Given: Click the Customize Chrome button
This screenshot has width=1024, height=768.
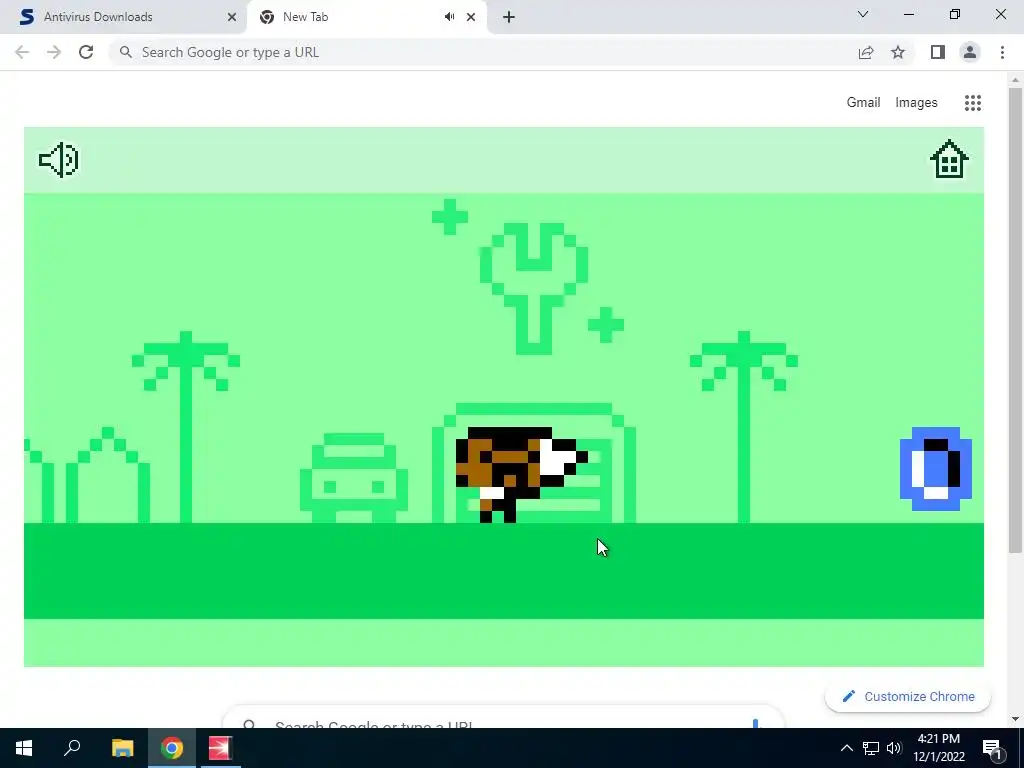Looking at the screenshot, I should tap(908, 696).
